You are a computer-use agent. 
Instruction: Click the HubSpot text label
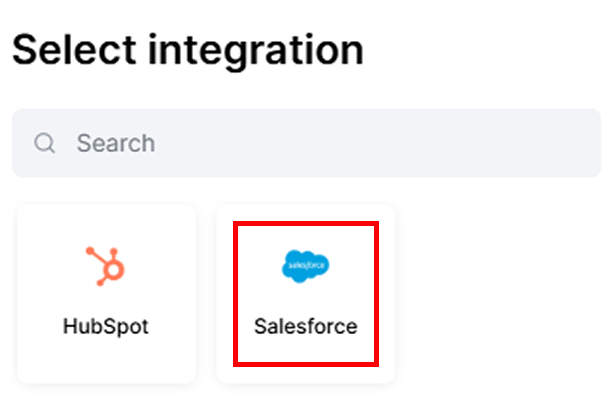coord(106,327)
